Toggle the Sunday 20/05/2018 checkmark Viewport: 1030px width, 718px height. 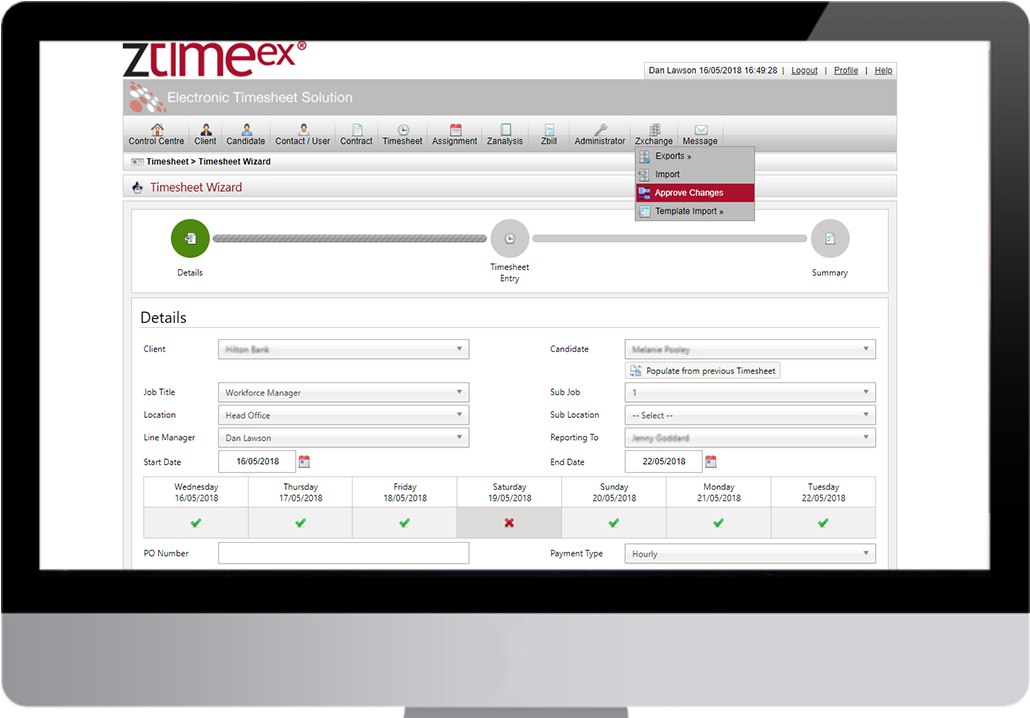[x=614, y=523]
